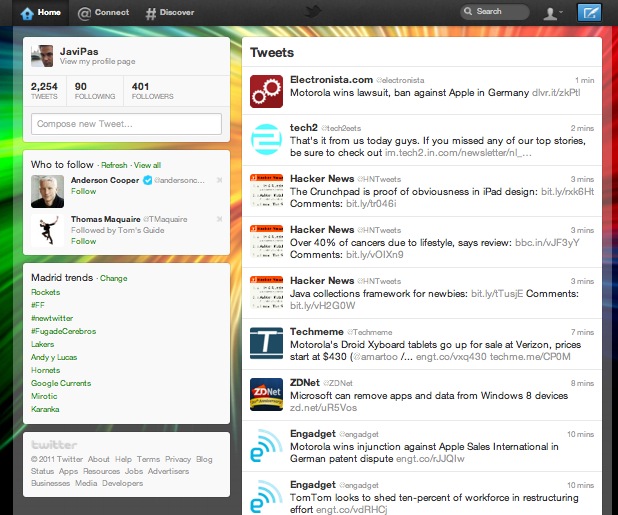Click Hacker News avatar on cancers tweet
The width and height of the screenshot is (618, 515).
[266, 242]
